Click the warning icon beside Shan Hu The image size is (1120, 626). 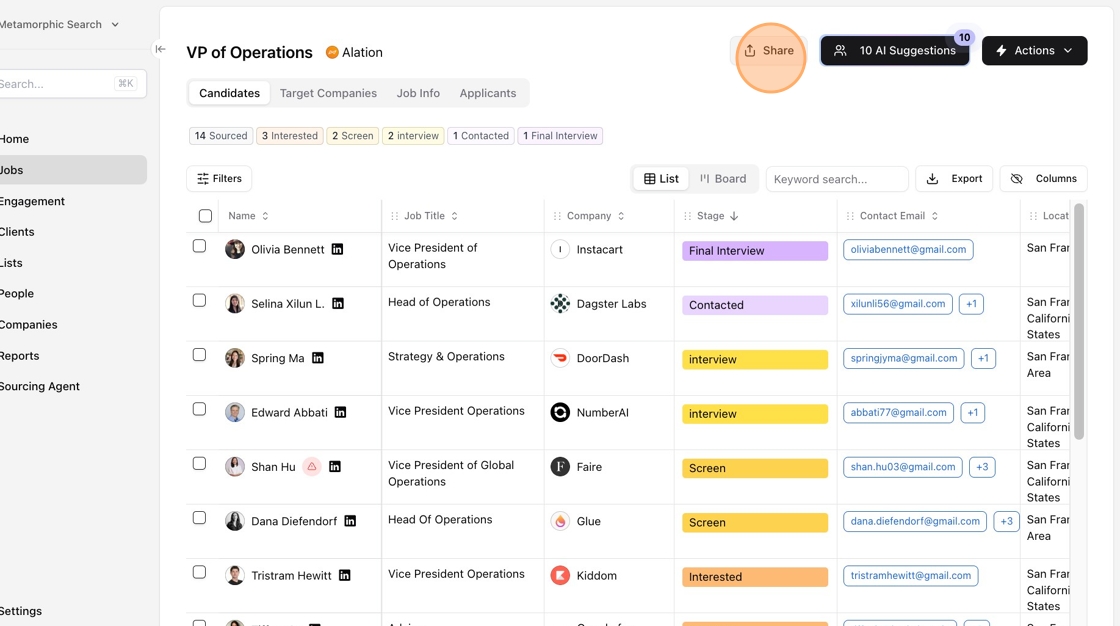311,467
